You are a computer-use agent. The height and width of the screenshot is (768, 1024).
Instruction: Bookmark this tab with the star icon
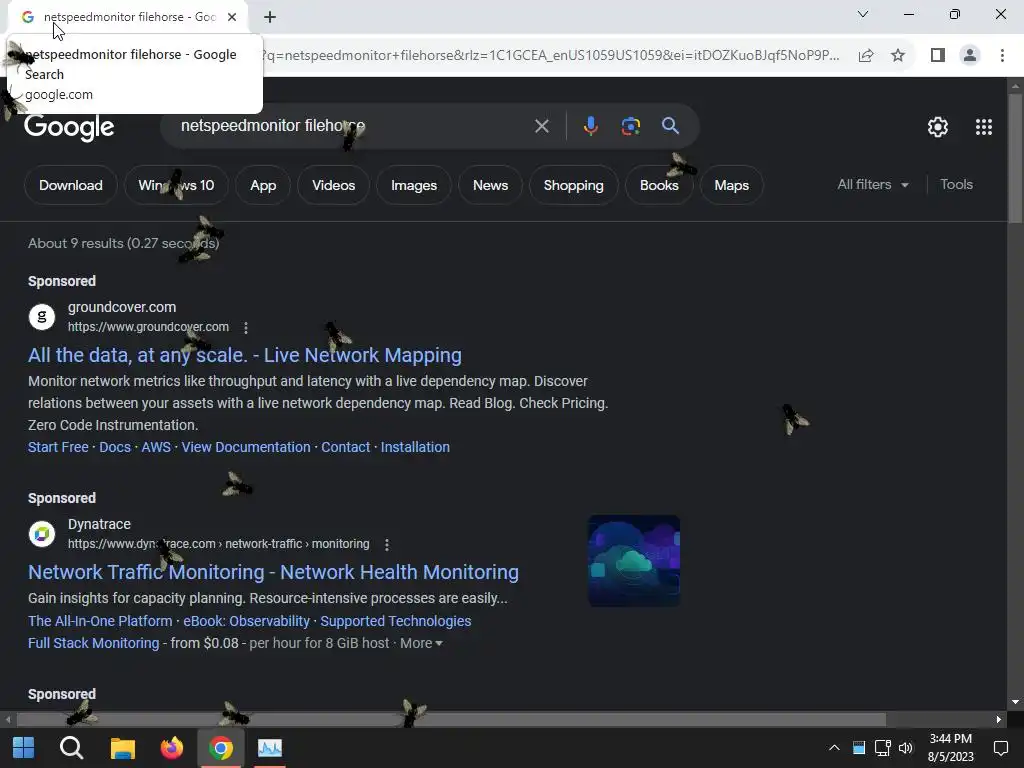pos(898,56)
